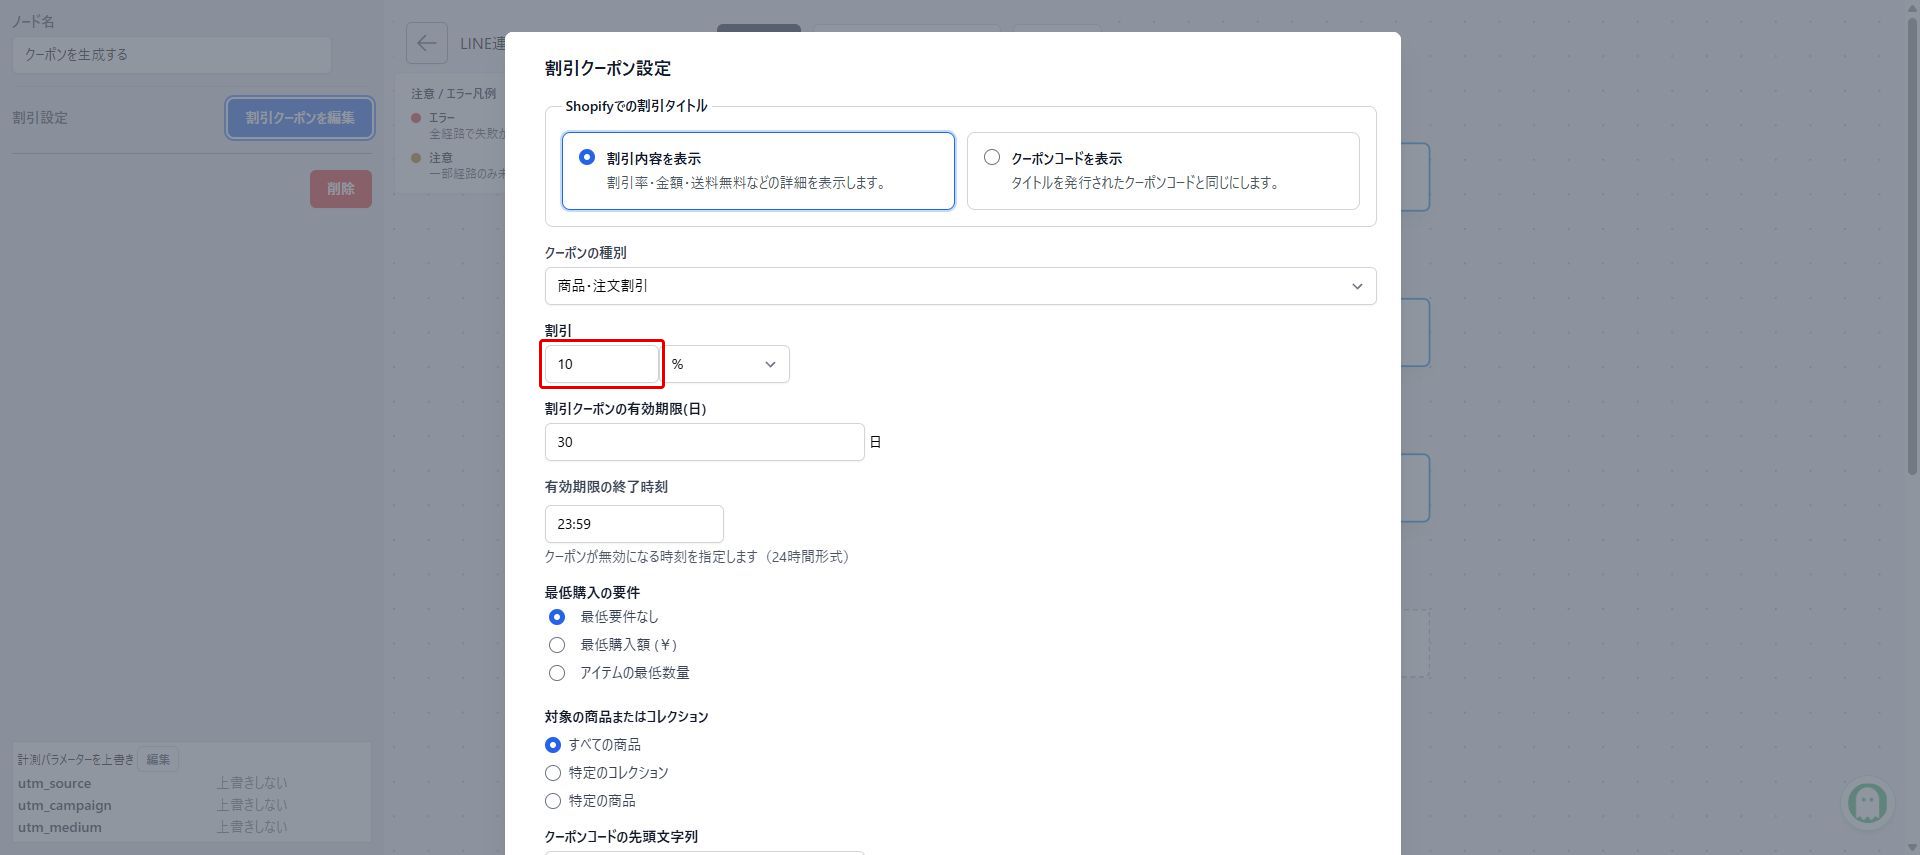Click the 割引クーポン設定 dialog title
This screenshot has width=1920, height=855.
coord(608,68)
